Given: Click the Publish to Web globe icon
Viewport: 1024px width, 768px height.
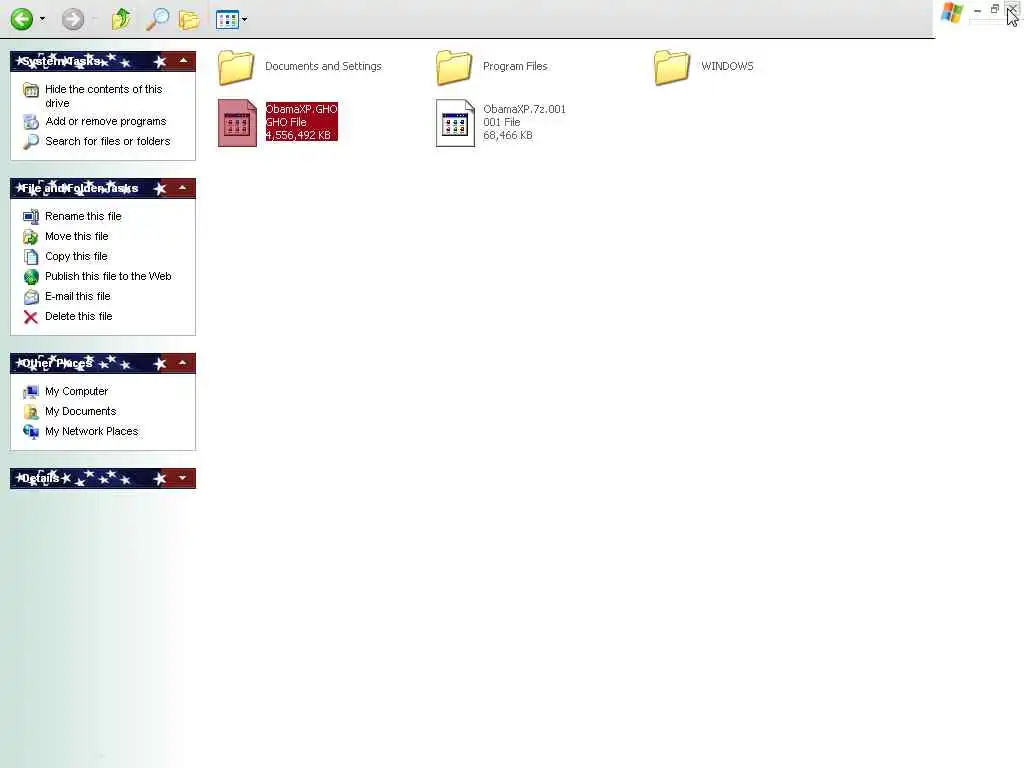Looking at the screenshot, I should [31, 277].
